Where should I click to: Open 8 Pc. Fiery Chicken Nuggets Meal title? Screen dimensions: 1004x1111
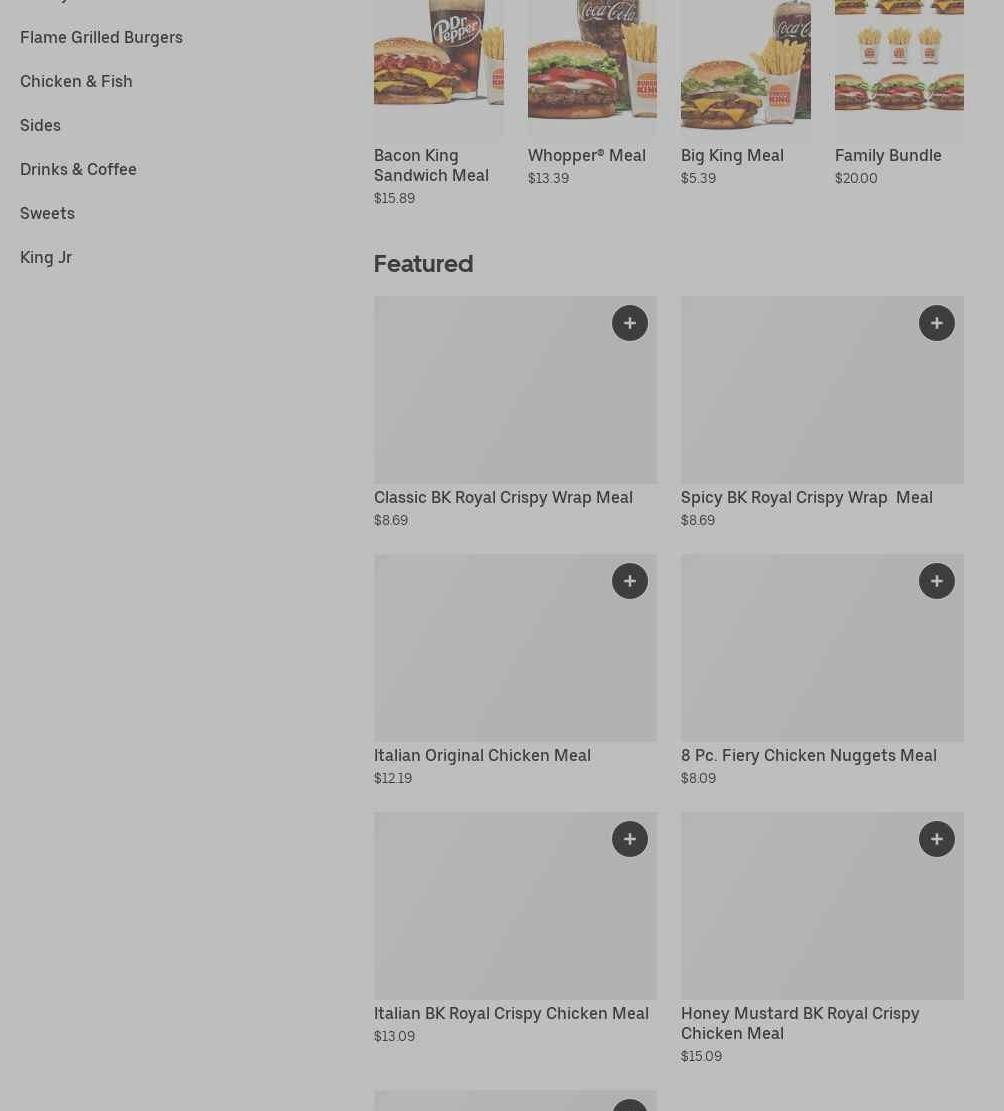coord(808,755)
